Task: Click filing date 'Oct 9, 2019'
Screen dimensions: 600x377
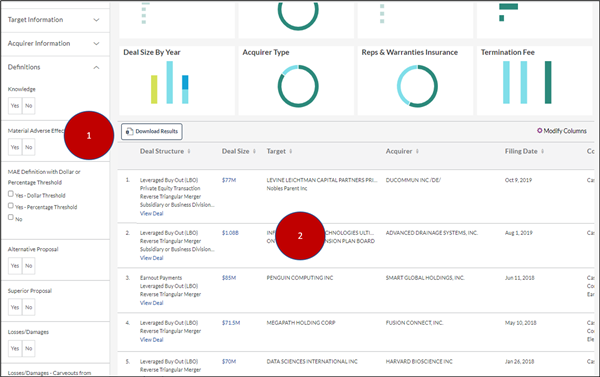Action: click(x=518, y=180)
